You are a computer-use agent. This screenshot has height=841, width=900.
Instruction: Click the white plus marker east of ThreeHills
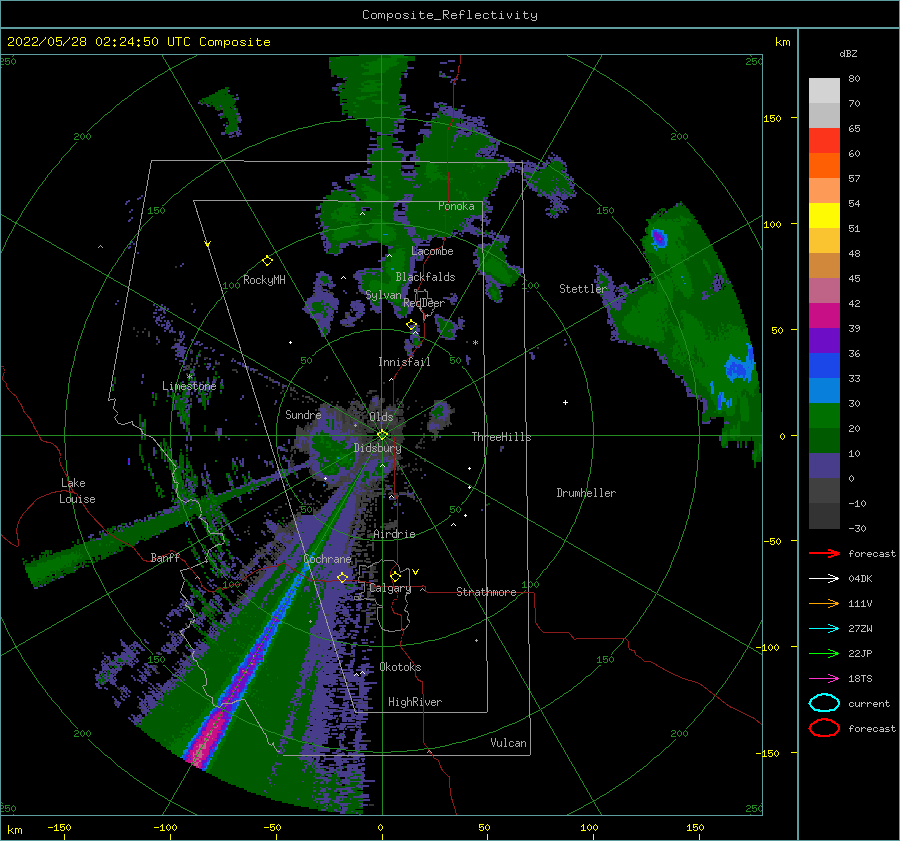(565, 402)
